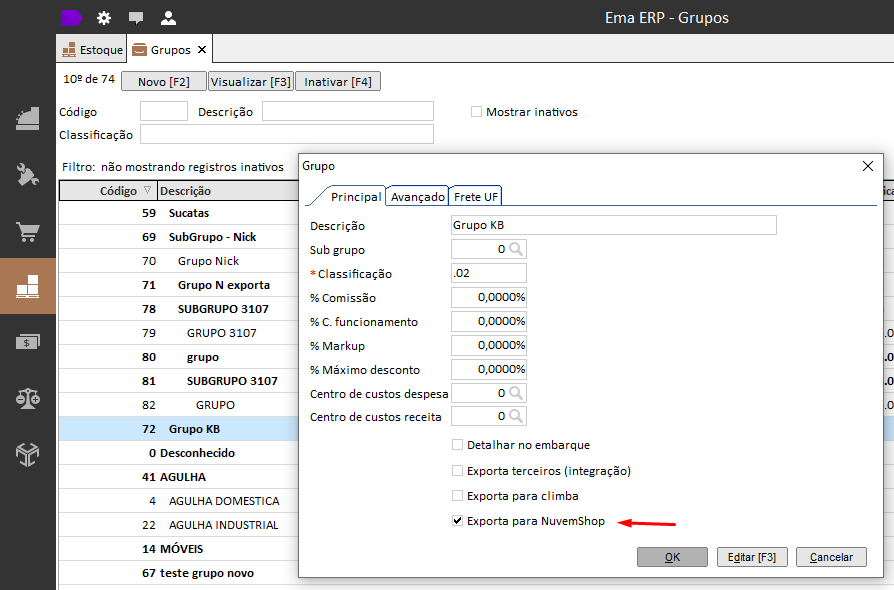The width and height of the screenshot is (894, 590).
Task: Open the package cube module in sidebar
Action: click(x=27, y=454)
